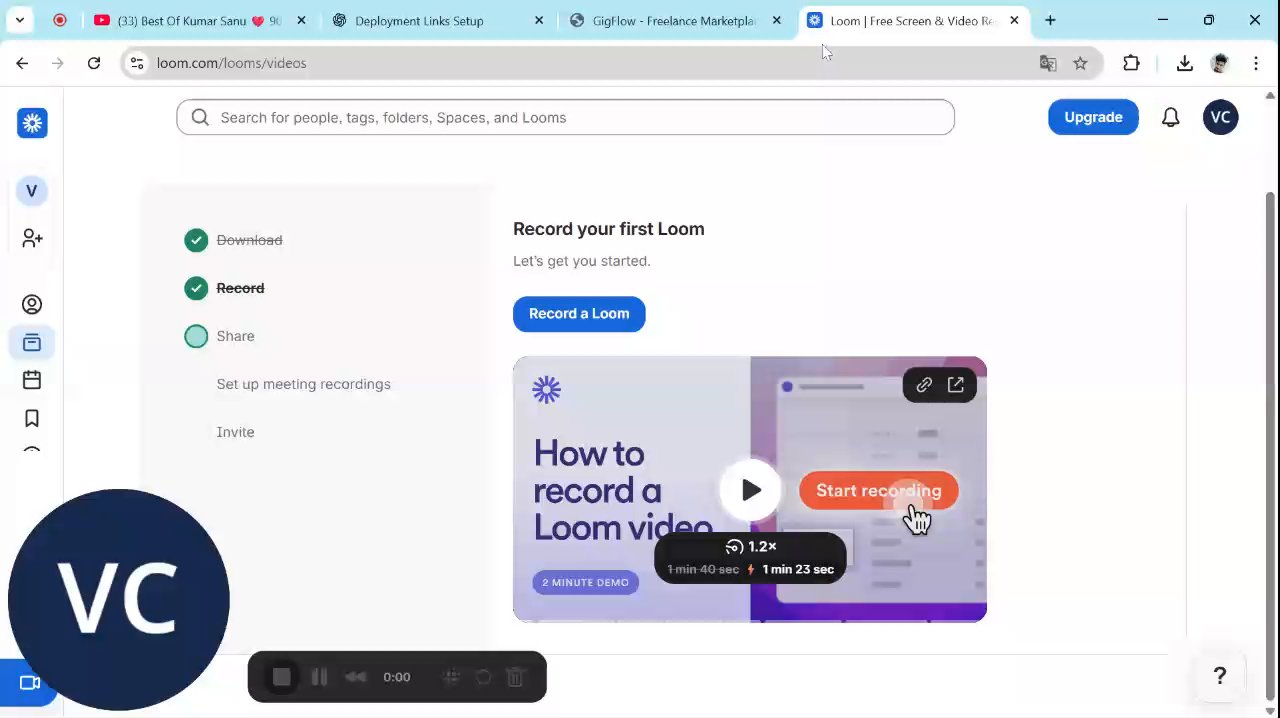Toggle the Download step checkmark

(196, 240)
